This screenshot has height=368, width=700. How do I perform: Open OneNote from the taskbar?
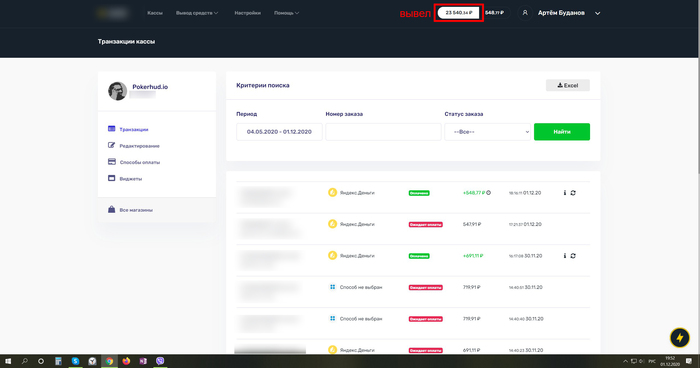(x=143, y=361)
